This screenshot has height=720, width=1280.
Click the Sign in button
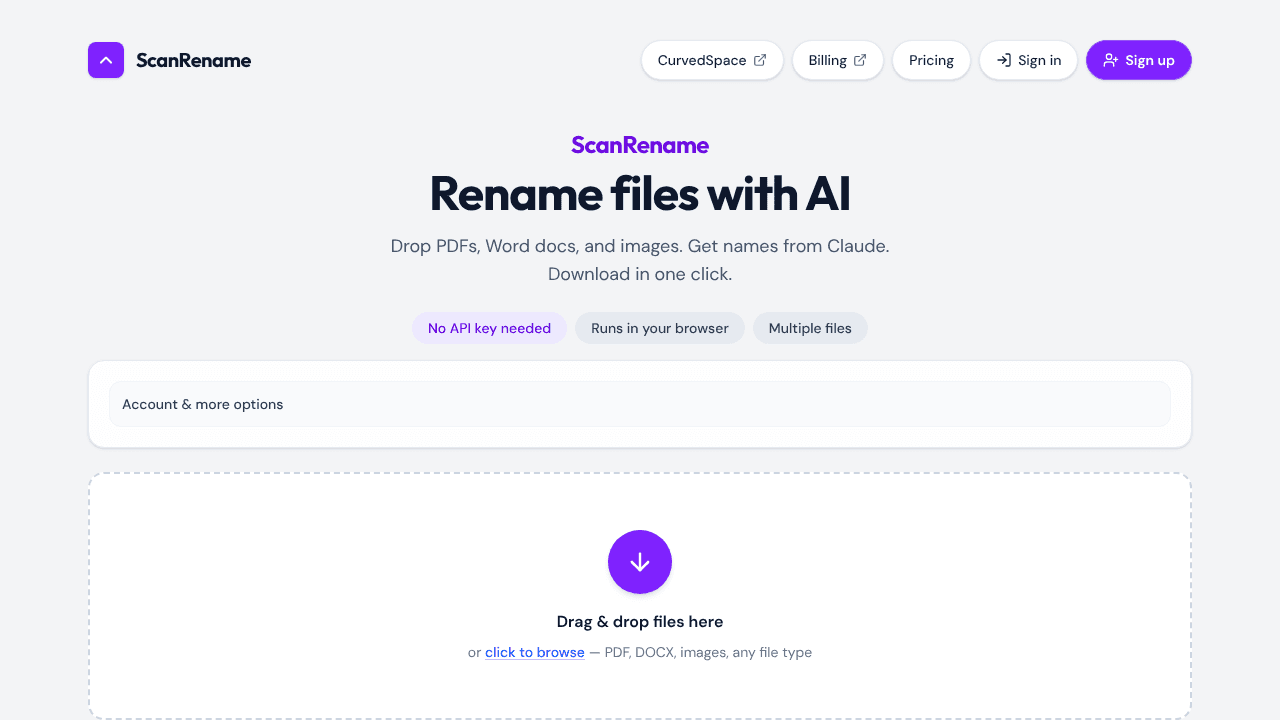[x=1028, y=60]
